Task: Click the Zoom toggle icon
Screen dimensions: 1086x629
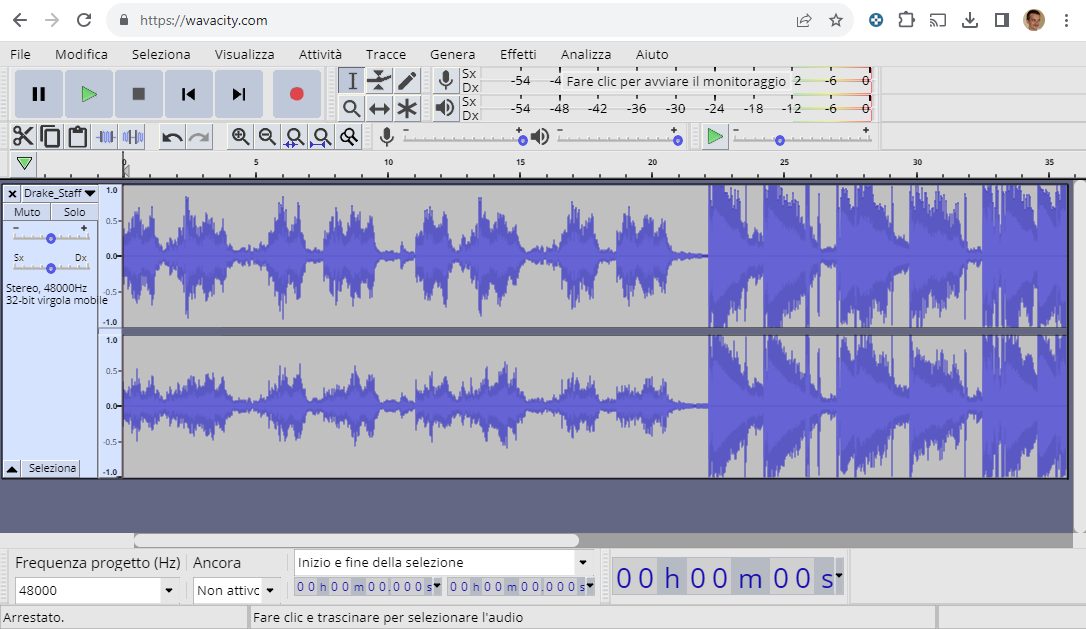Action: [x=349, y=137]
